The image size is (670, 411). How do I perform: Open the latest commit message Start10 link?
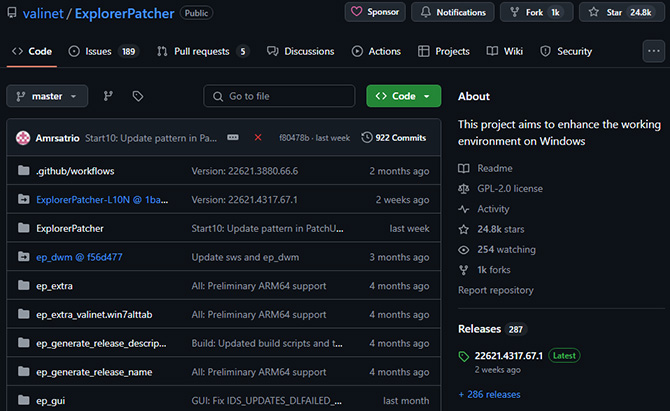(151, 138)
